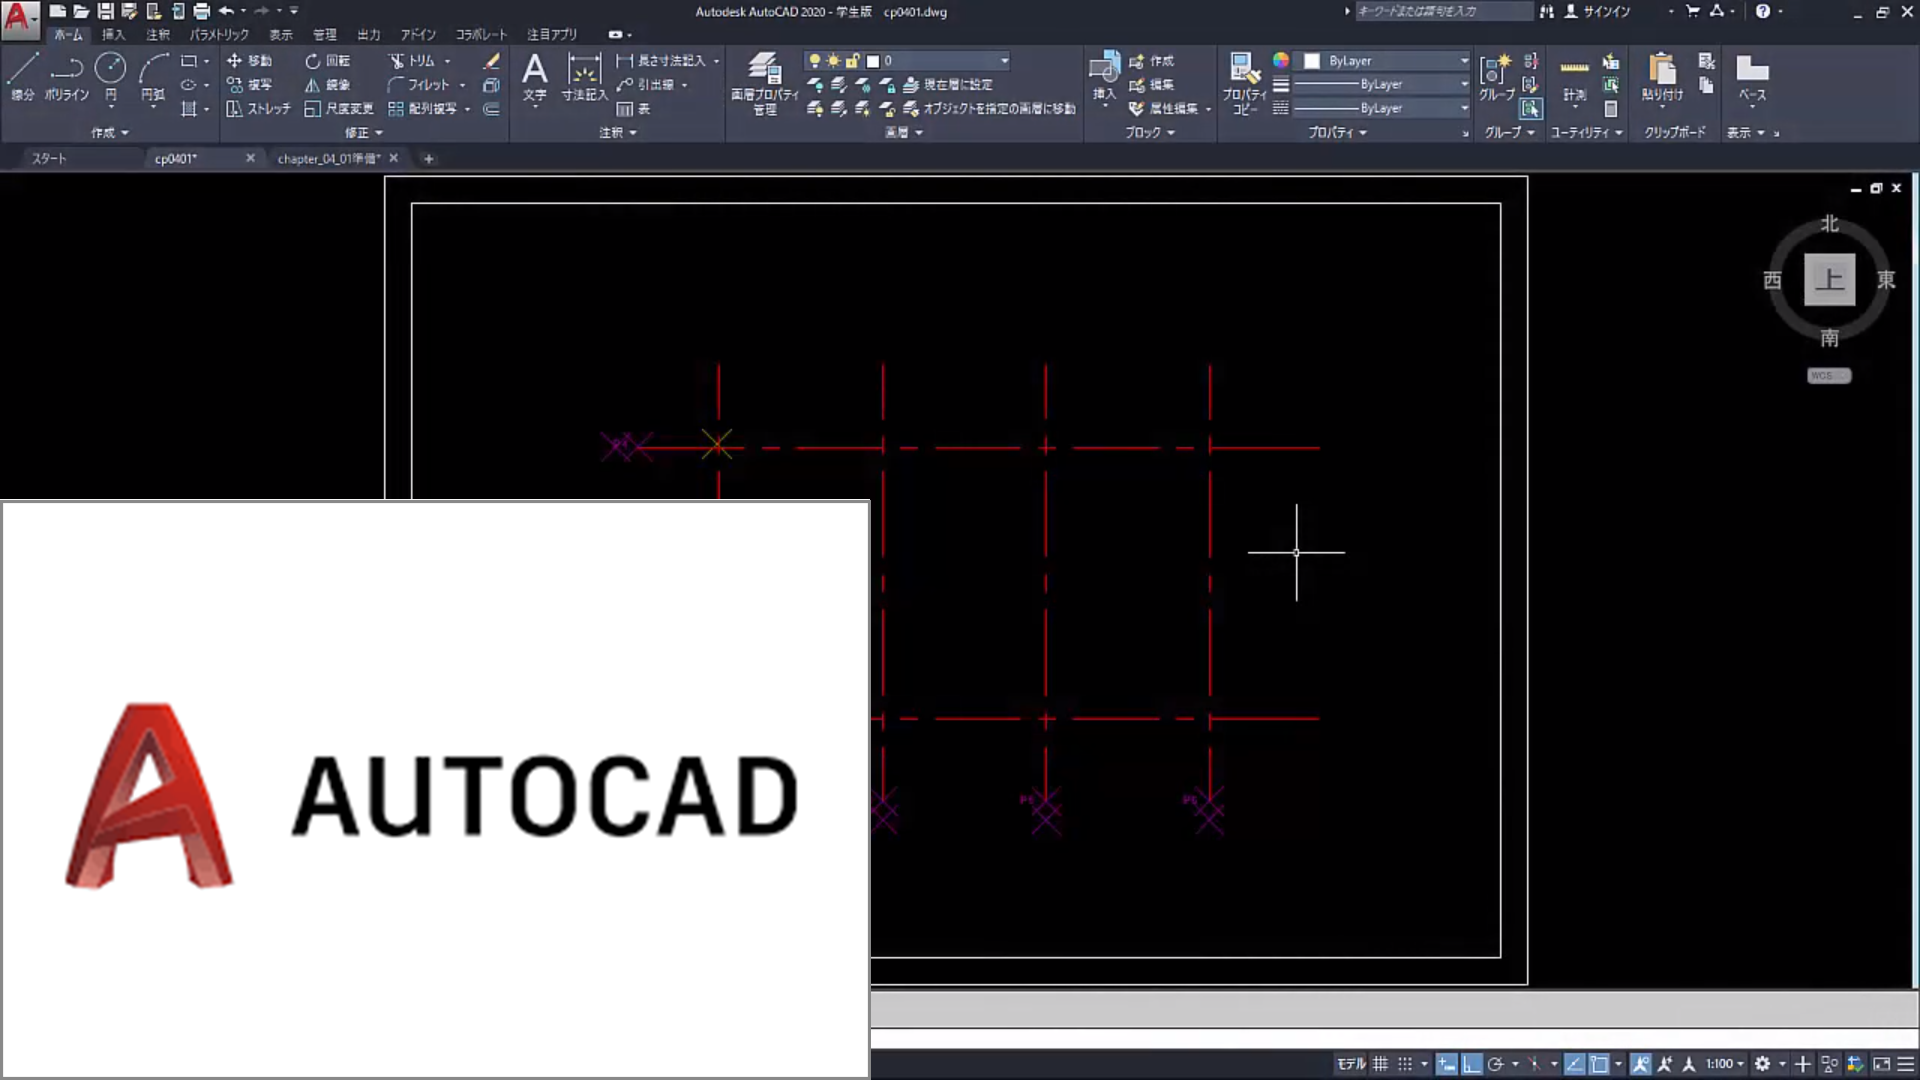This screenshot has width=1920, height=1080.
Task: Expand the 作成 (Draw) panel
Action: coord(110,133)
